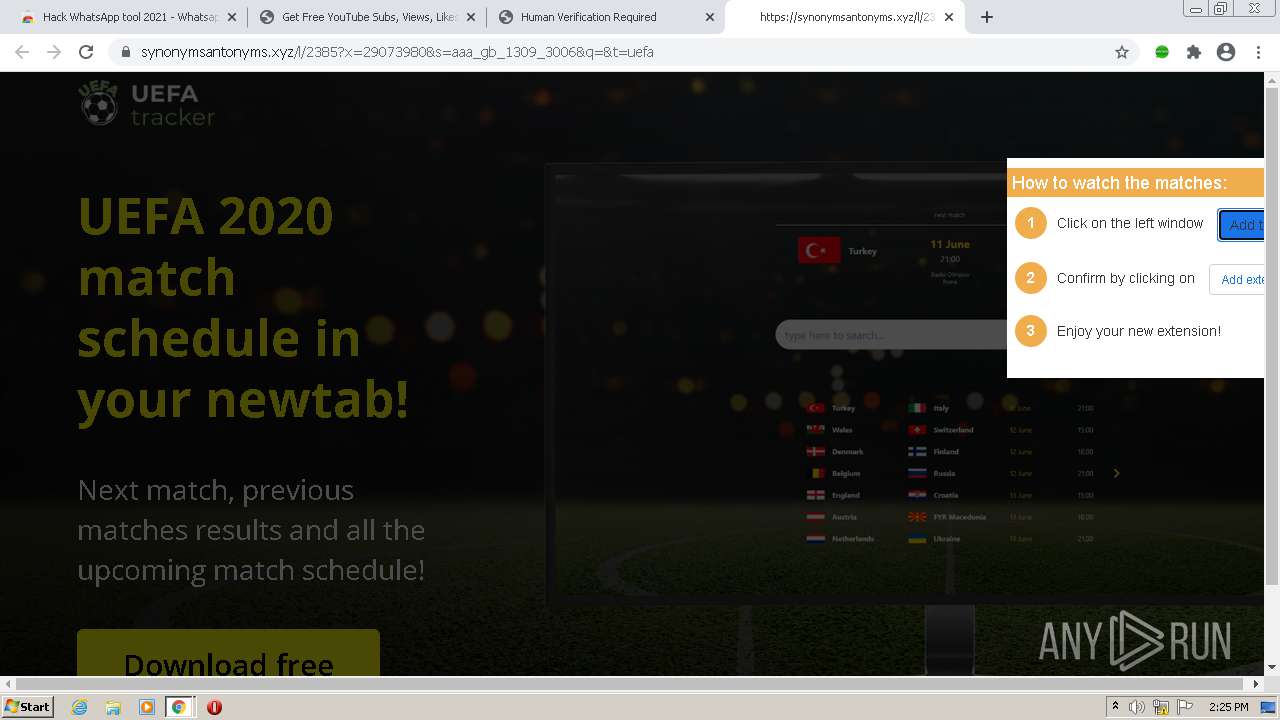Click the next arrow beside match list
This screenshot has width=1280, height=720.
pyautogui.click(x=1116, y=473)
